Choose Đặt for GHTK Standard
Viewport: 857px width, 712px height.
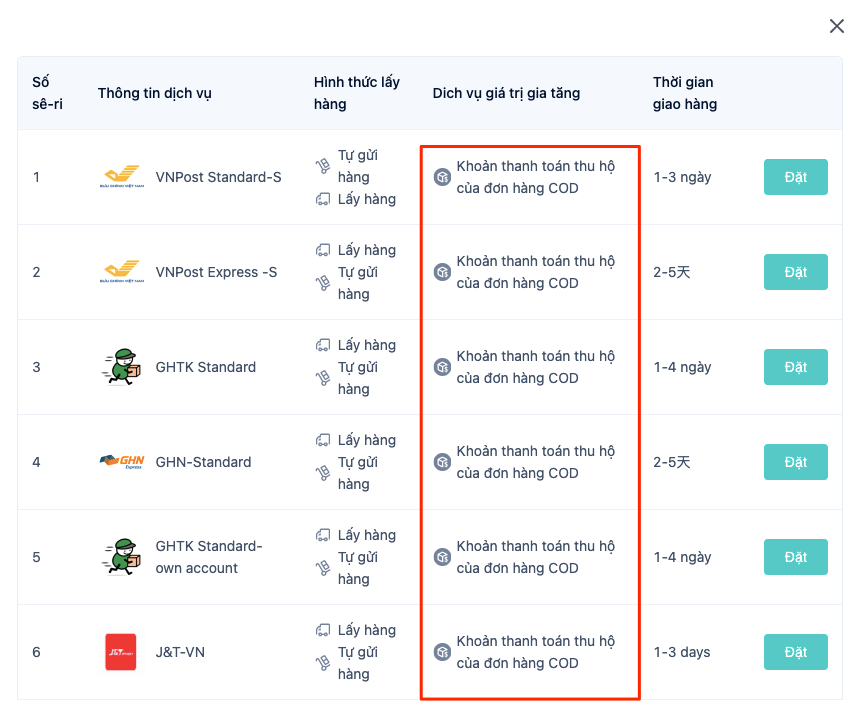796,367
